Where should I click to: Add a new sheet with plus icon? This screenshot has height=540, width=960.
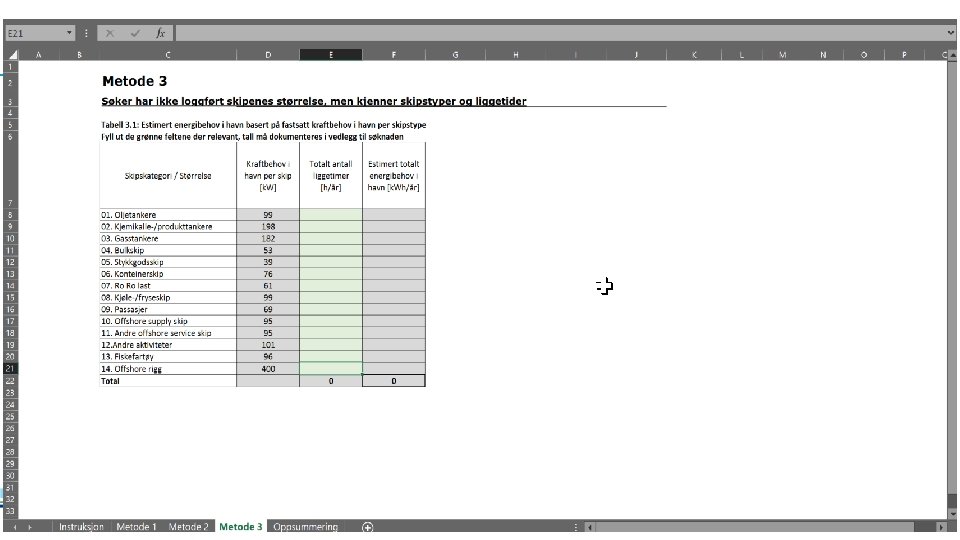tap(367, 527)
